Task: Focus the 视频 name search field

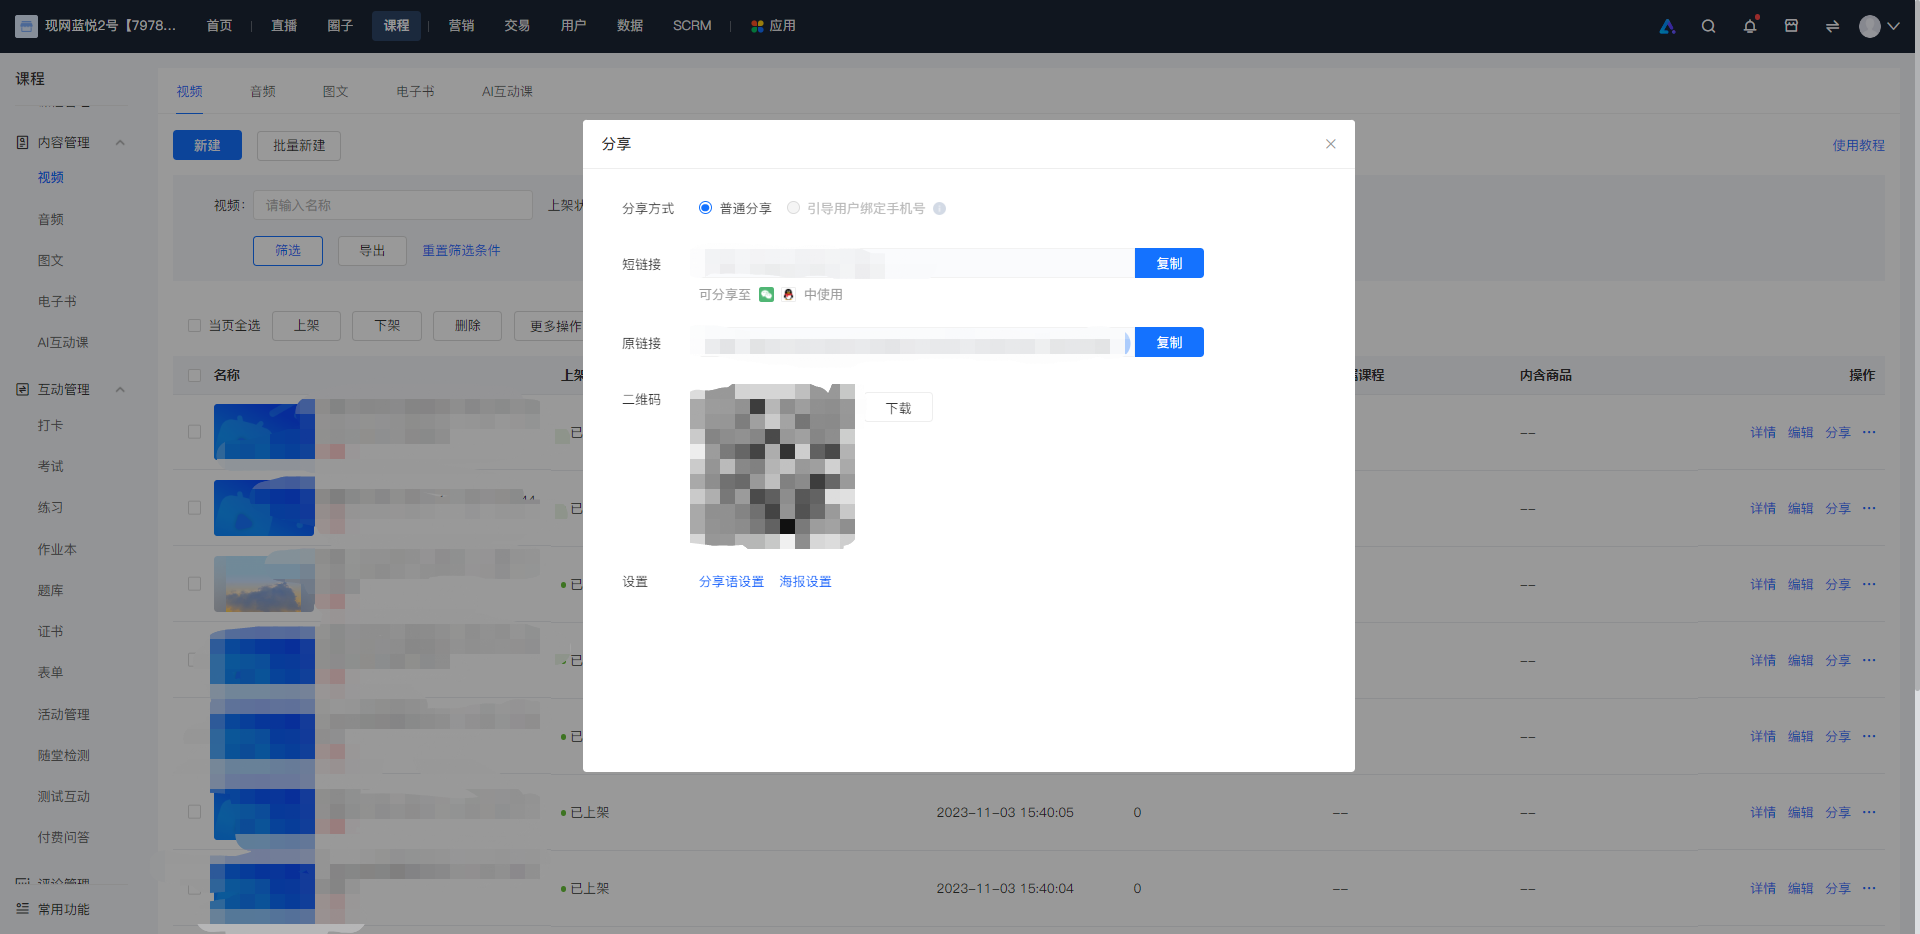Action: [392, 205]
